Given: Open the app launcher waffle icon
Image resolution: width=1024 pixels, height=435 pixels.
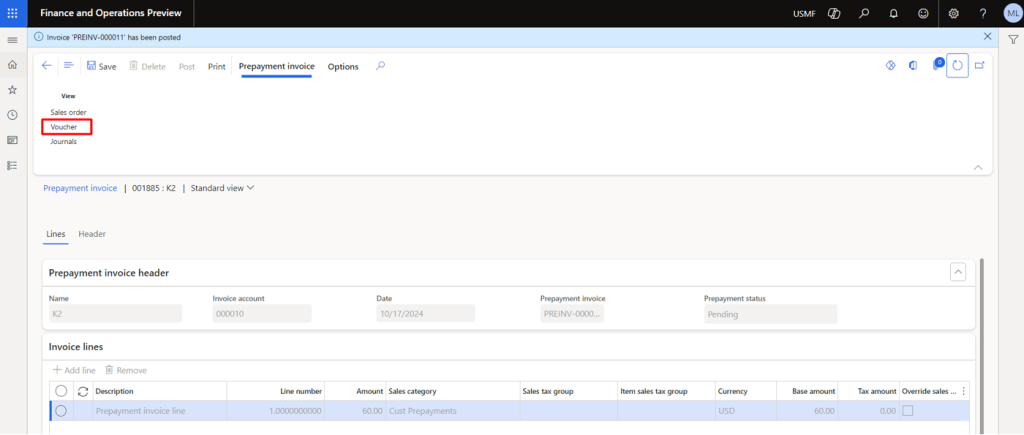Looking at the screenshot, I should [x=12, y=12].
